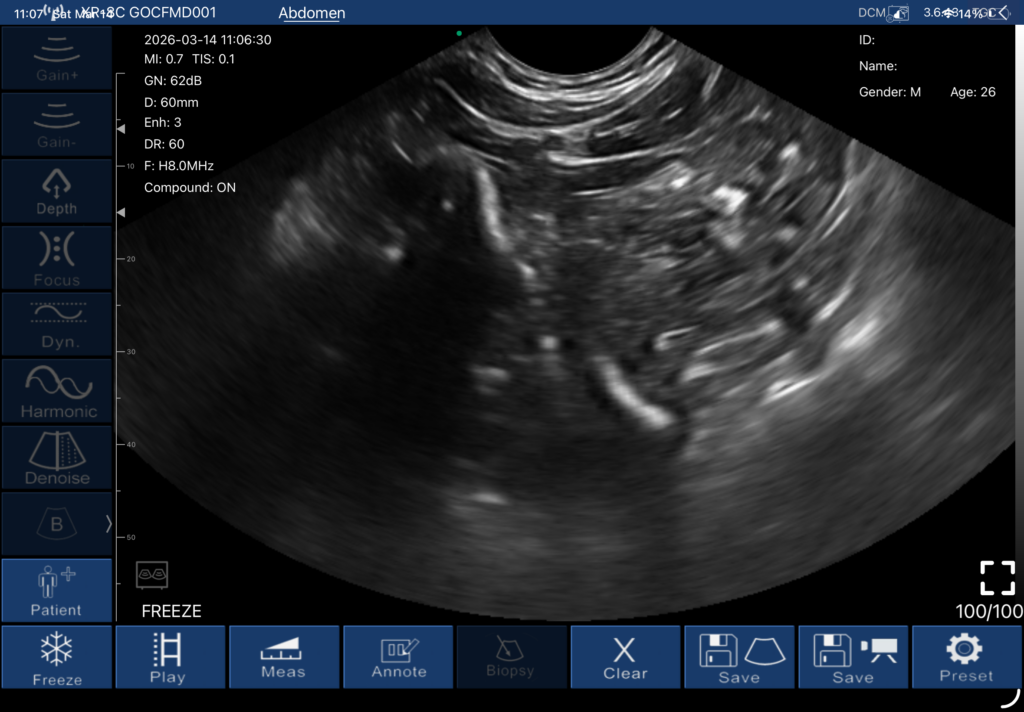This screenshot has width=1024, height=712.
Task: Click the Gender: M label
Action: [889, 92]
